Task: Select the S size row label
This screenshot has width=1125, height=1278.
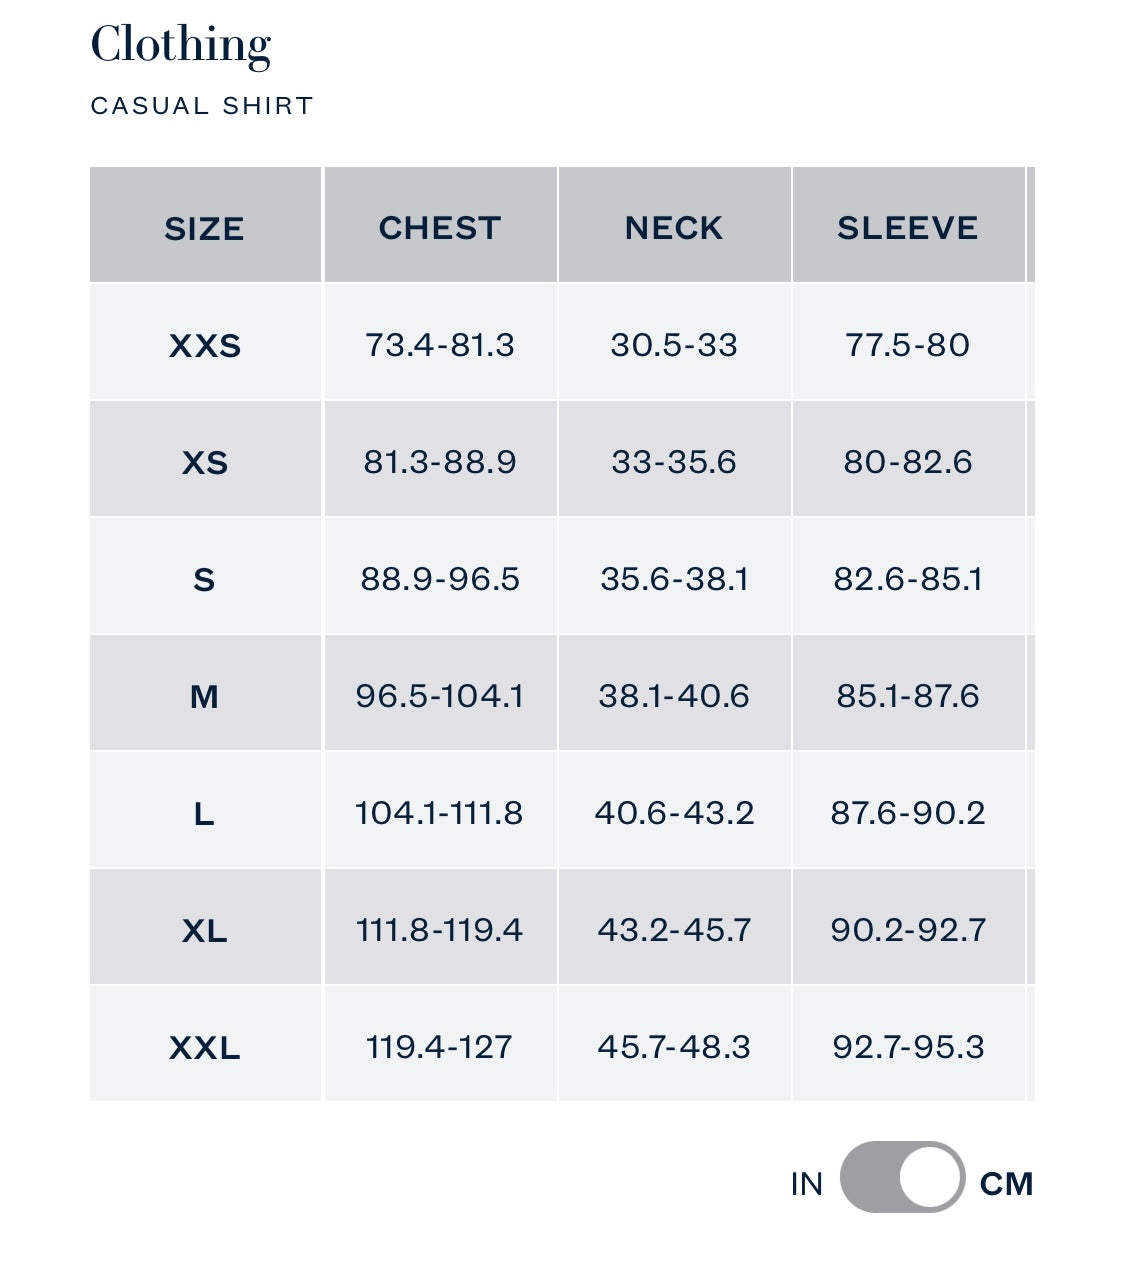Action: click(204, 579)
